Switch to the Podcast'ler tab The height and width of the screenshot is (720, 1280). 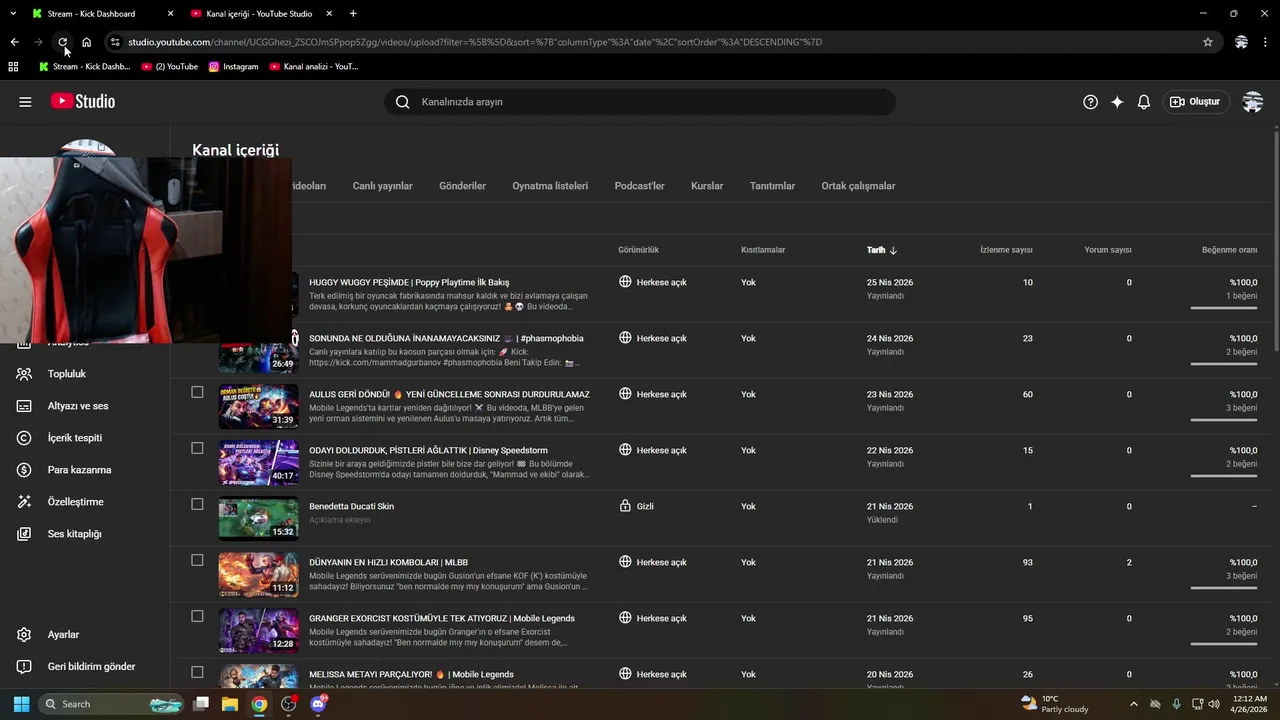pyautogui.click(x=639, y=186)
